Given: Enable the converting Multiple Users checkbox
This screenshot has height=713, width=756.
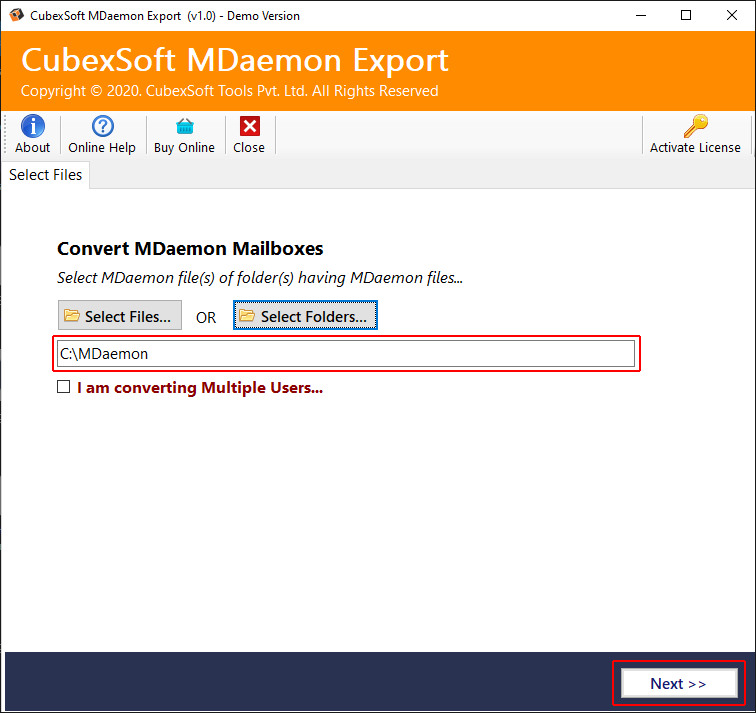Looking at the screenshot, I should pyautogui.click(x=64, y=387).
